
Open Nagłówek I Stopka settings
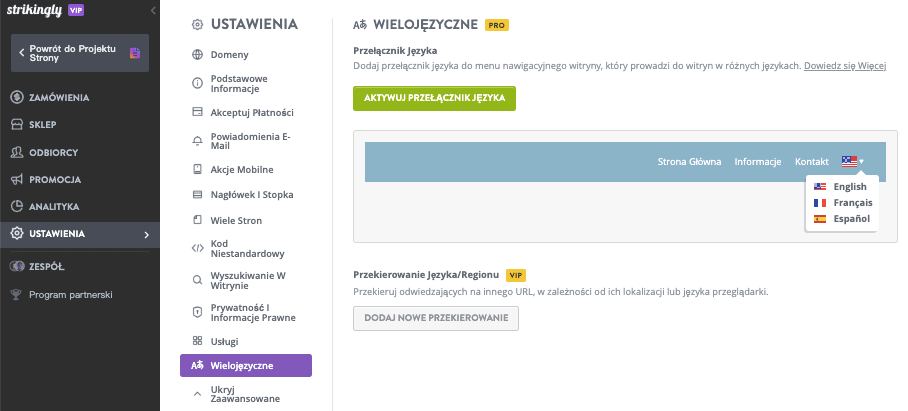[252, 195]
